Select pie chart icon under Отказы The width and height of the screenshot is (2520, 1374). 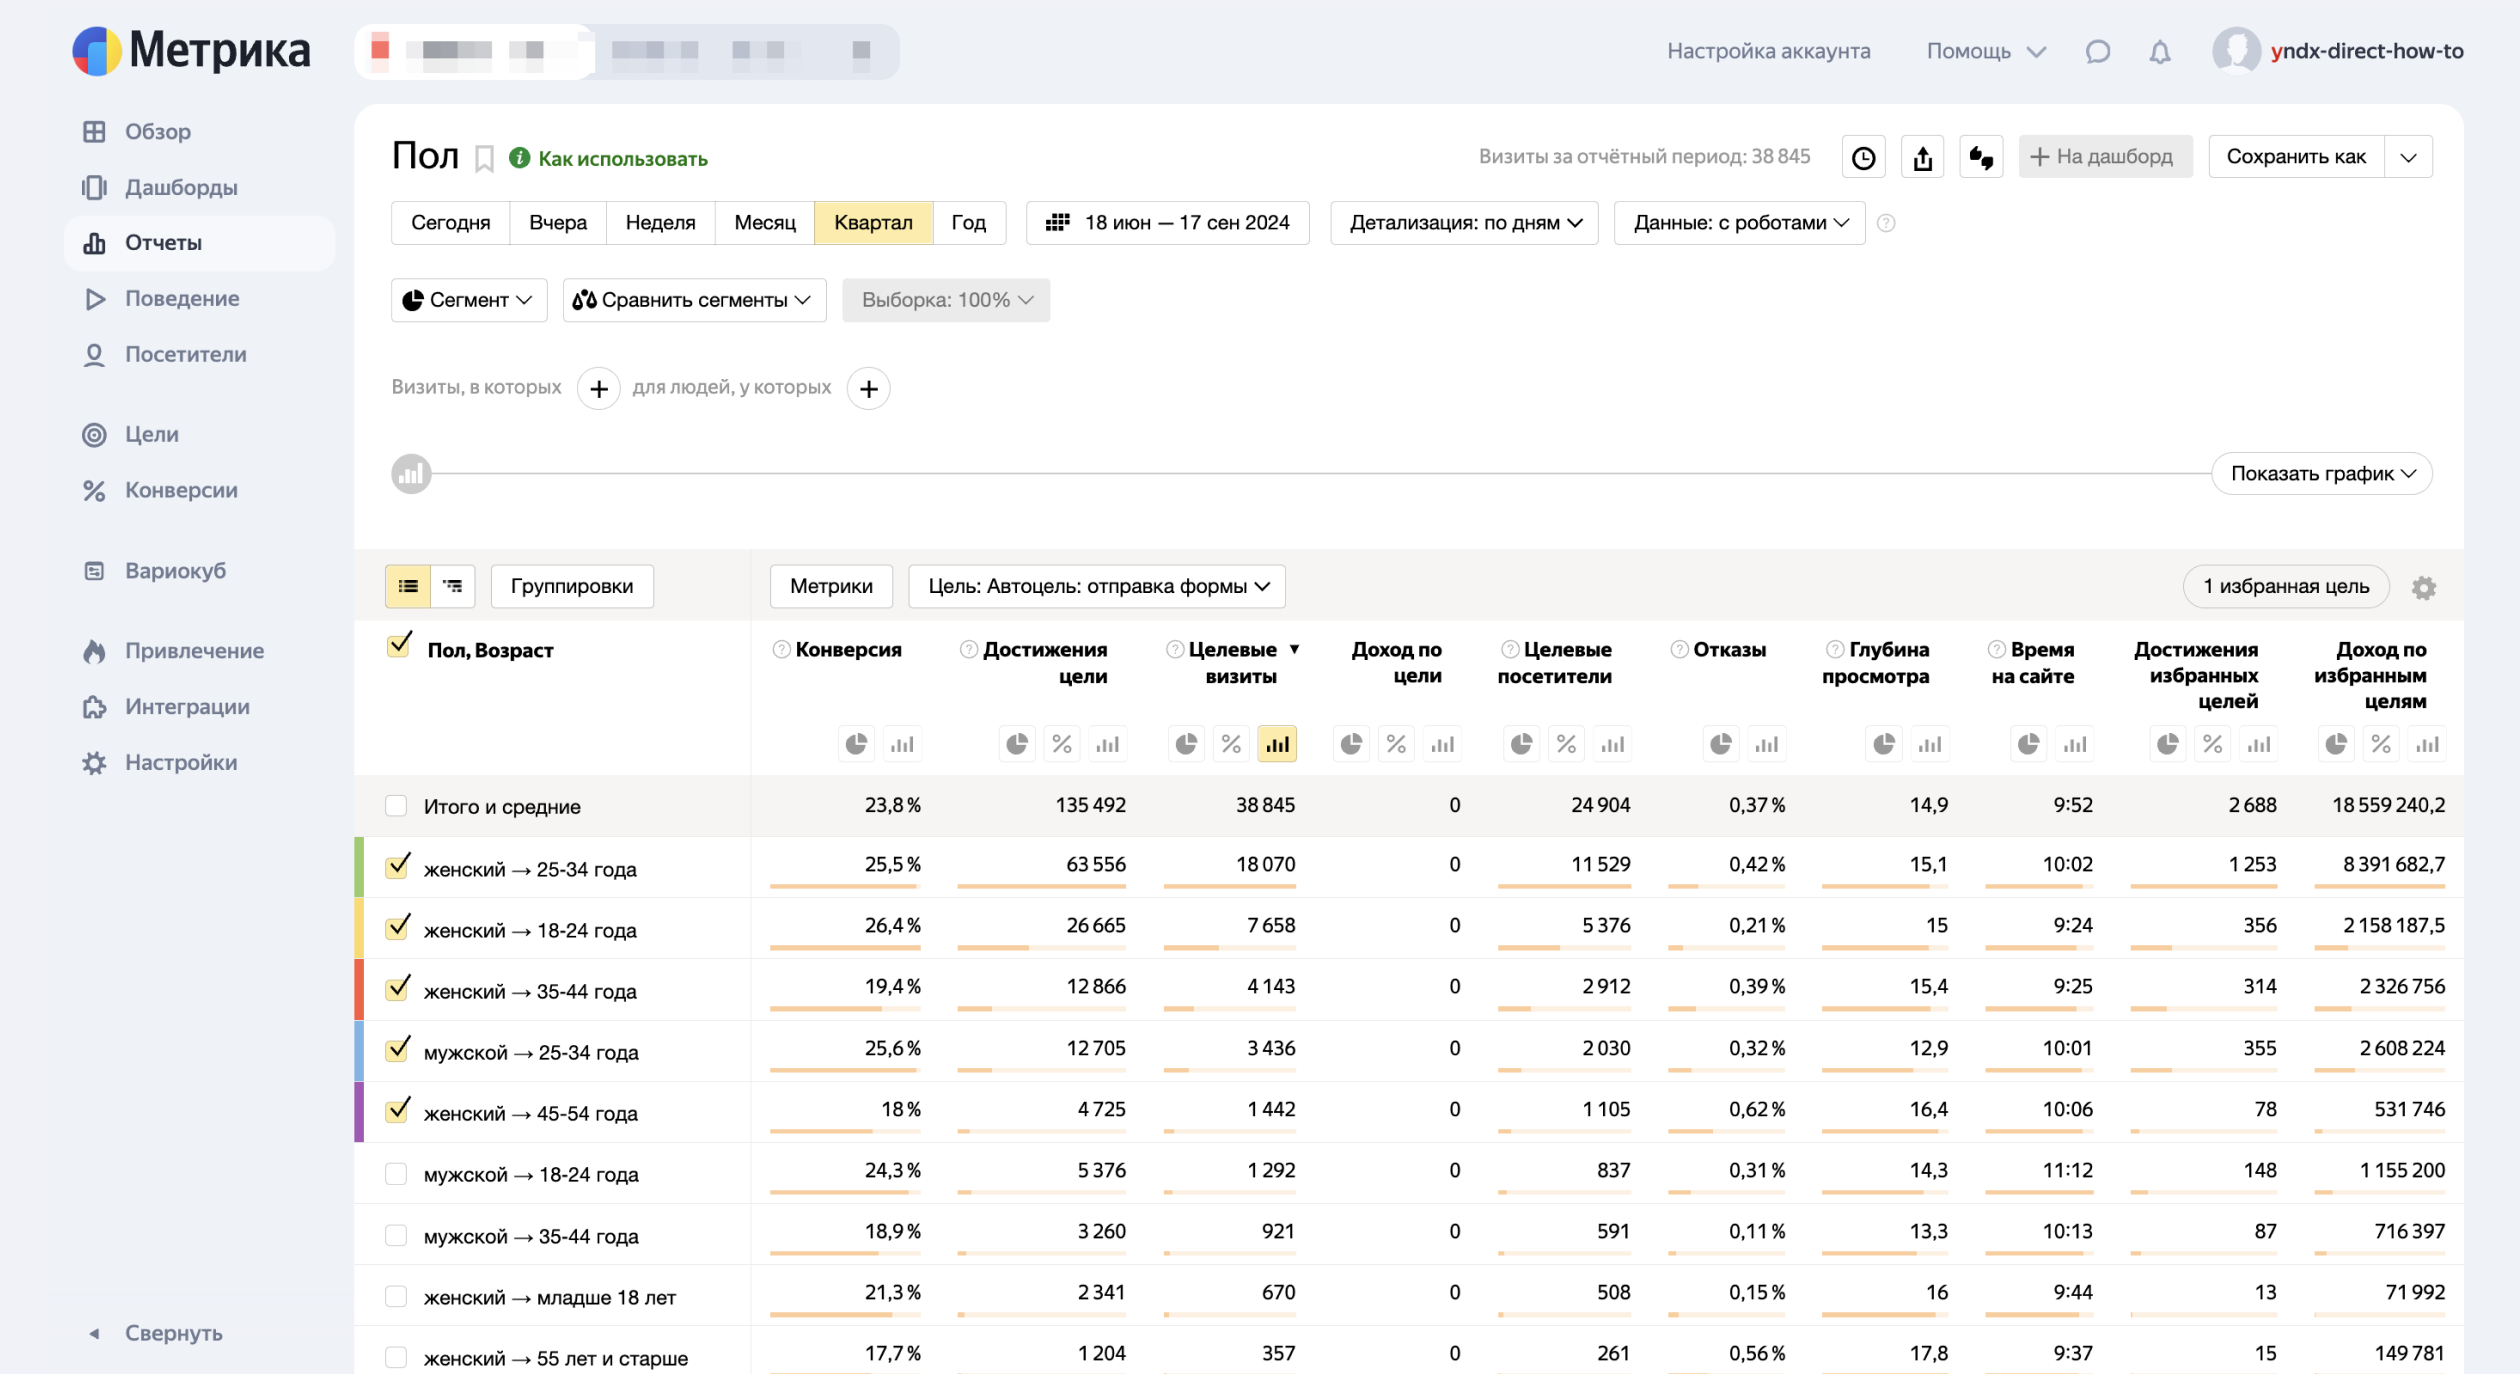pyautogui.click(x=1721, y=744)
